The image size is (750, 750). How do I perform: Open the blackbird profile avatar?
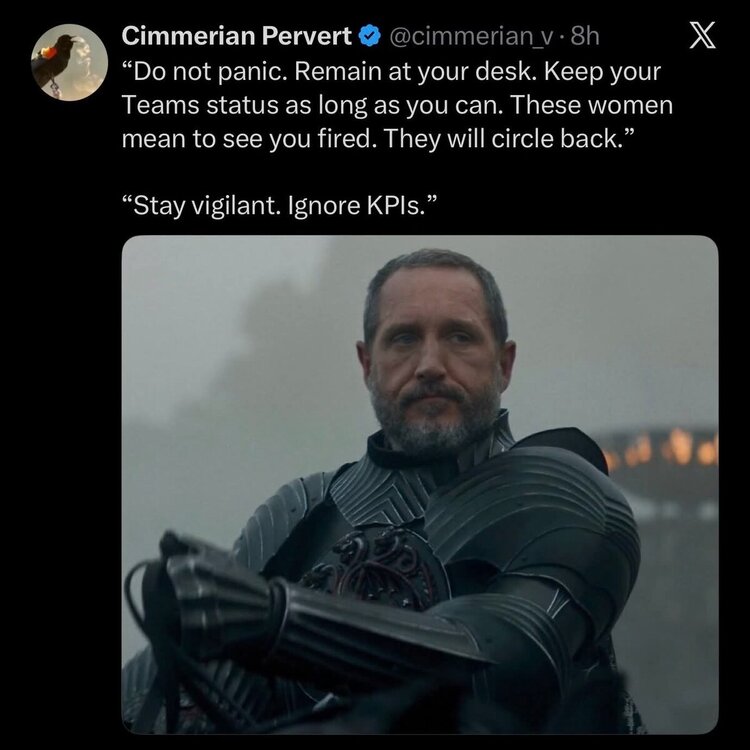click(69, 62)
